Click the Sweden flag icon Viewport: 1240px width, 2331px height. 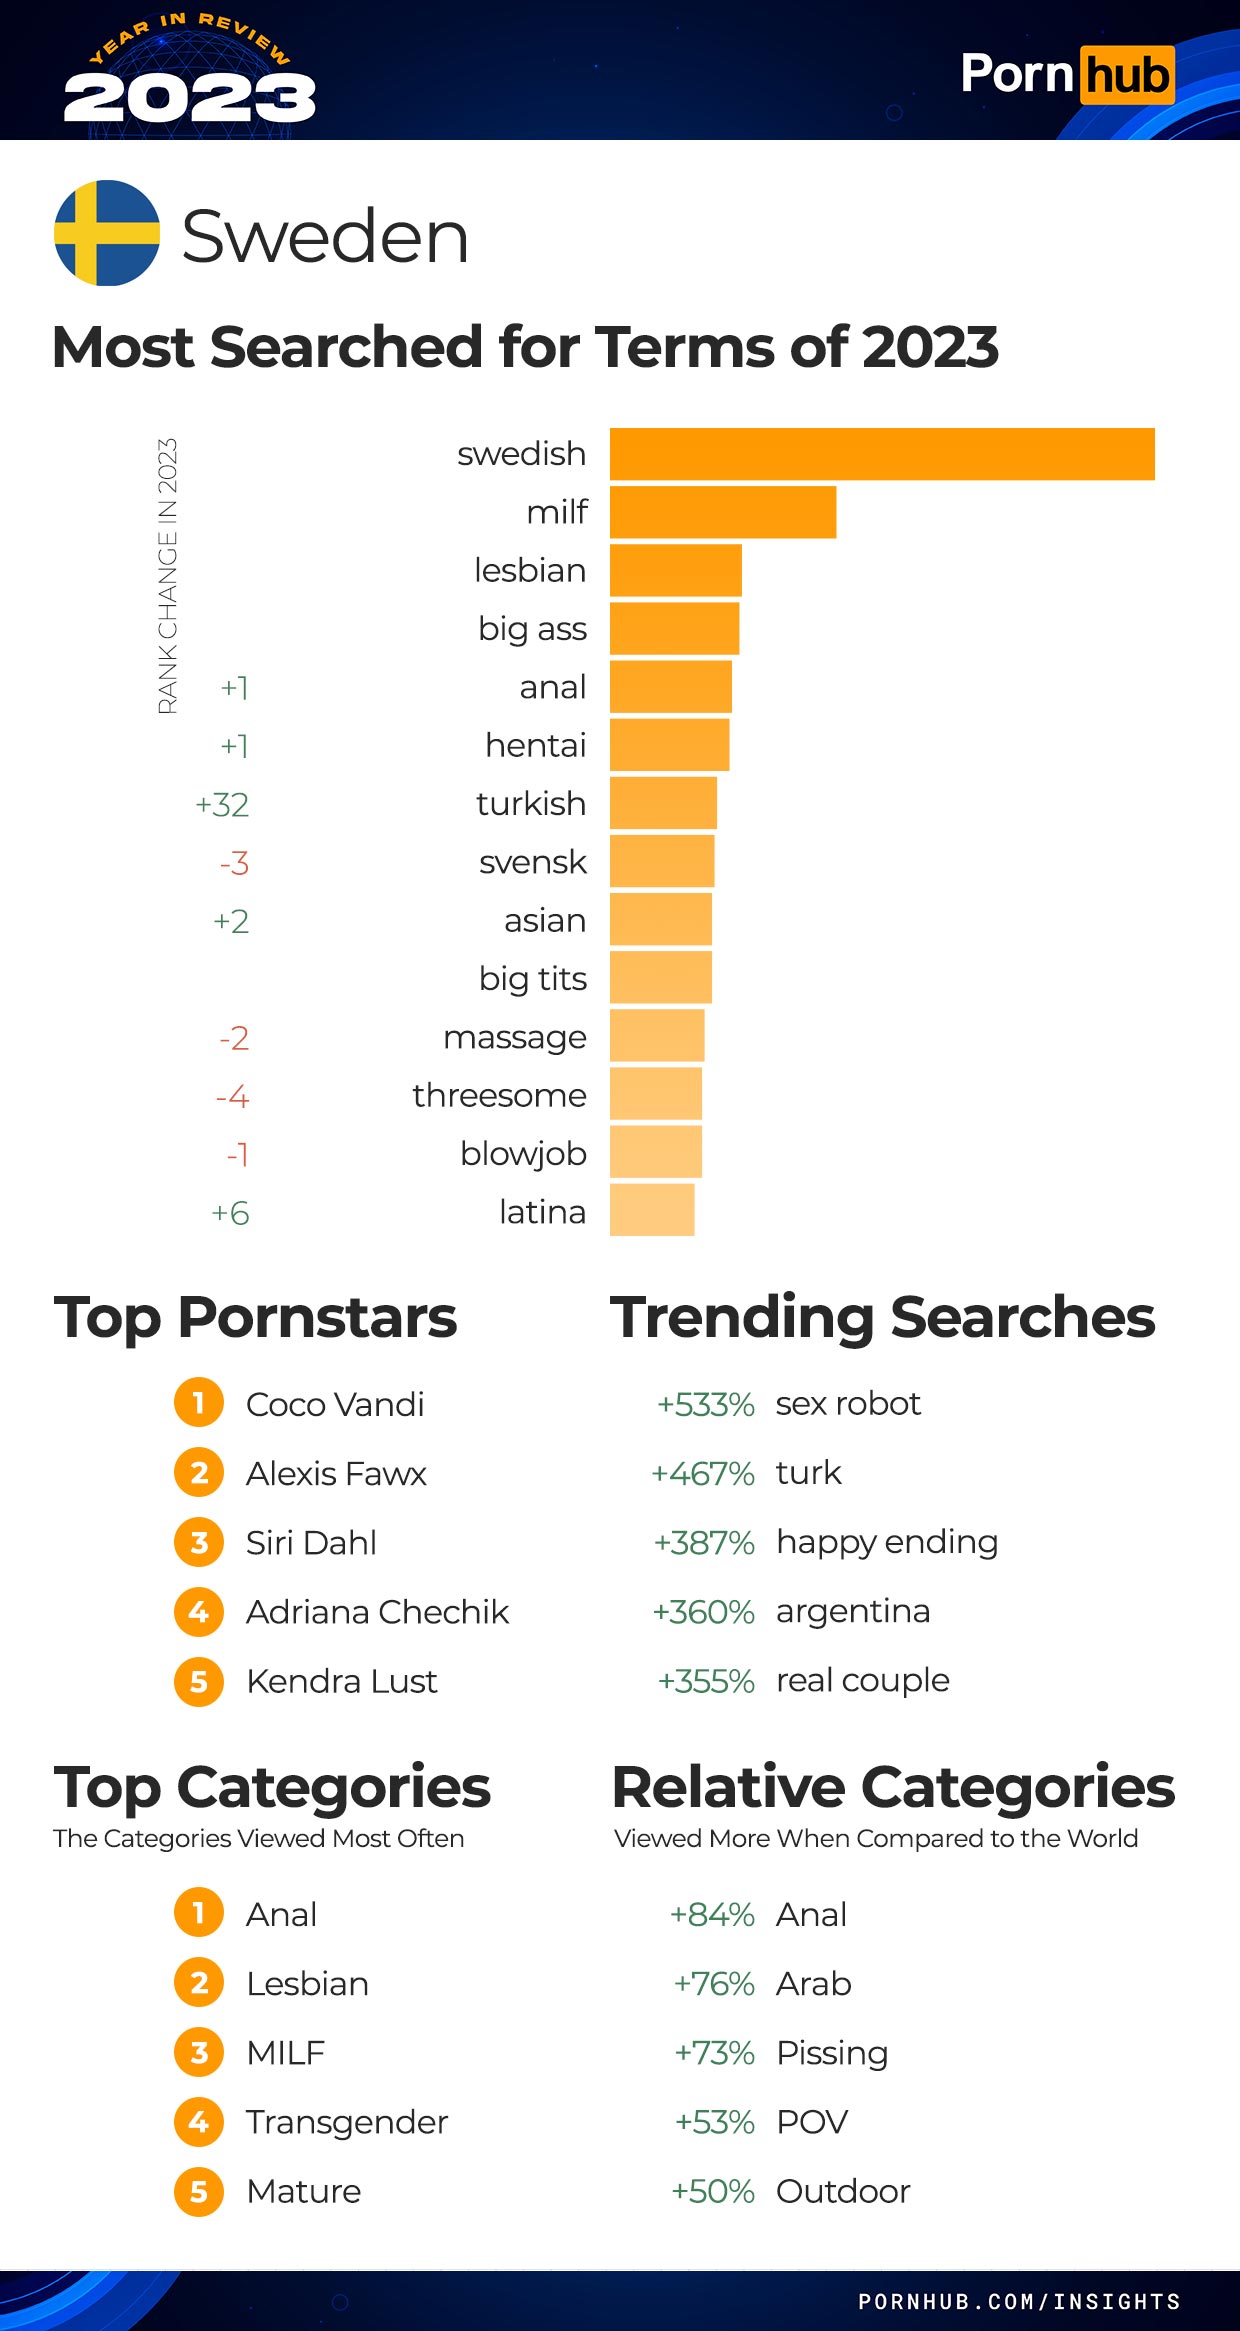click(107, 233)
